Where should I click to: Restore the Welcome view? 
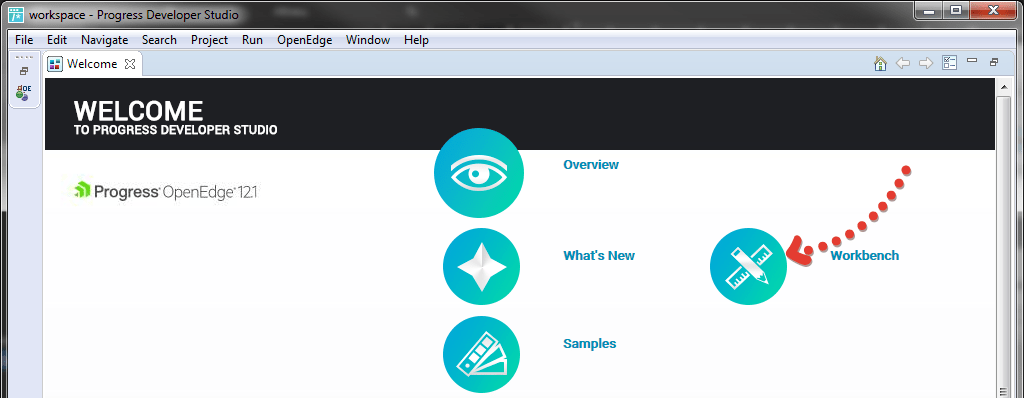[x=994, y=62]
